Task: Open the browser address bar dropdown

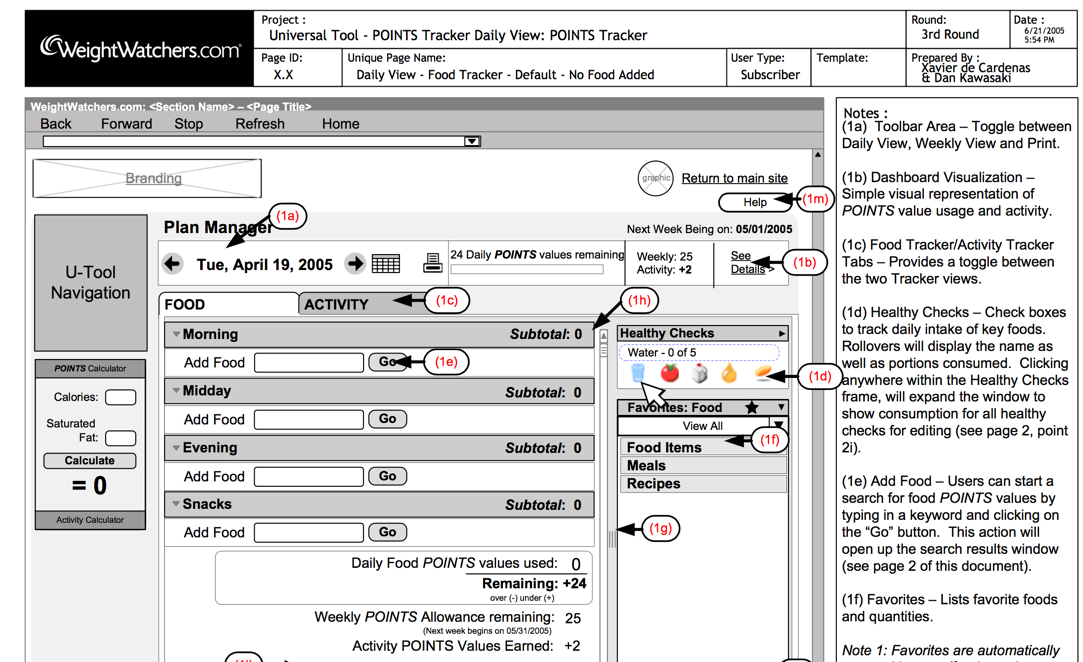Action: [472, 141]
